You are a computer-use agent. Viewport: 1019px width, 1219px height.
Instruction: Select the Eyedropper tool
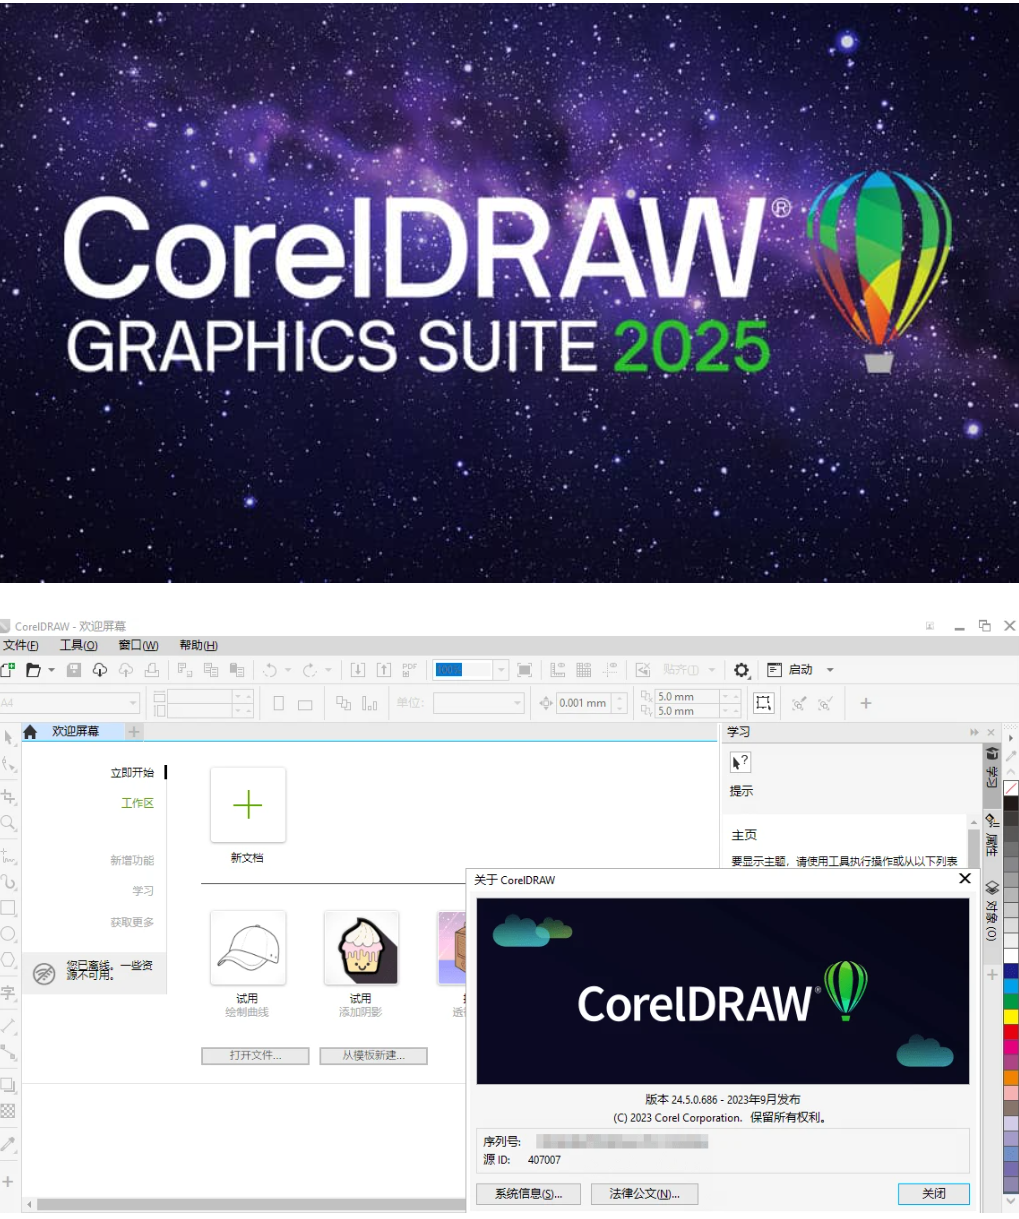coord(8,1144)
